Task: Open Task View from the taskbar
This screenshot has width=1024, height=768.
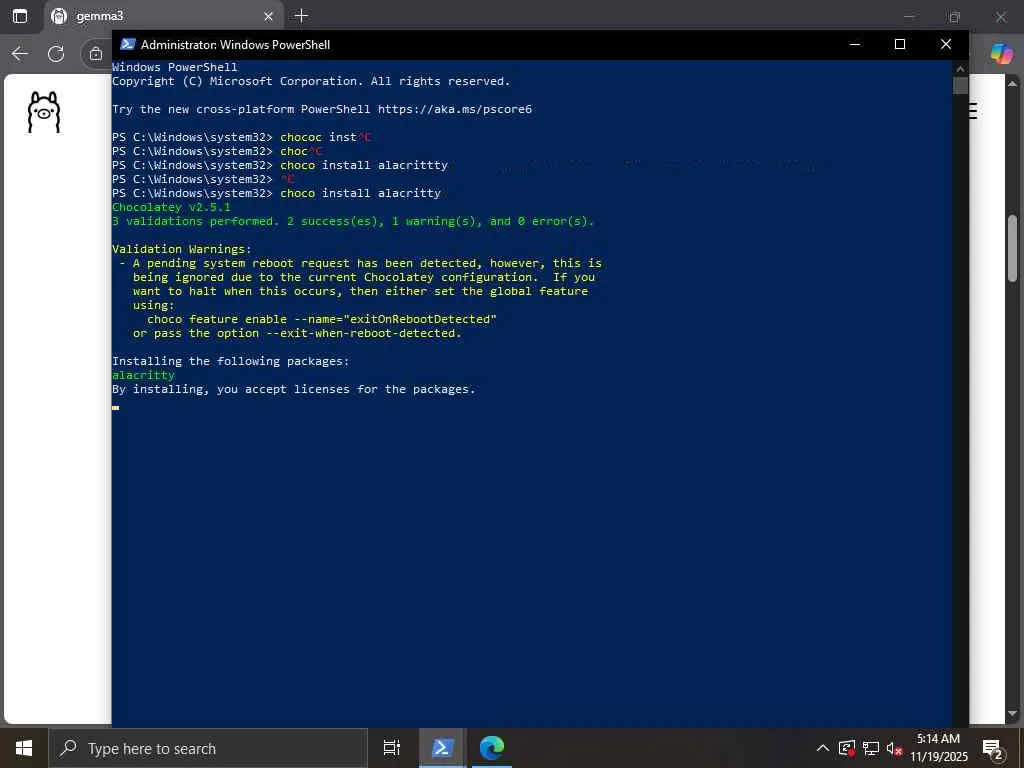Action: [392, 748]
